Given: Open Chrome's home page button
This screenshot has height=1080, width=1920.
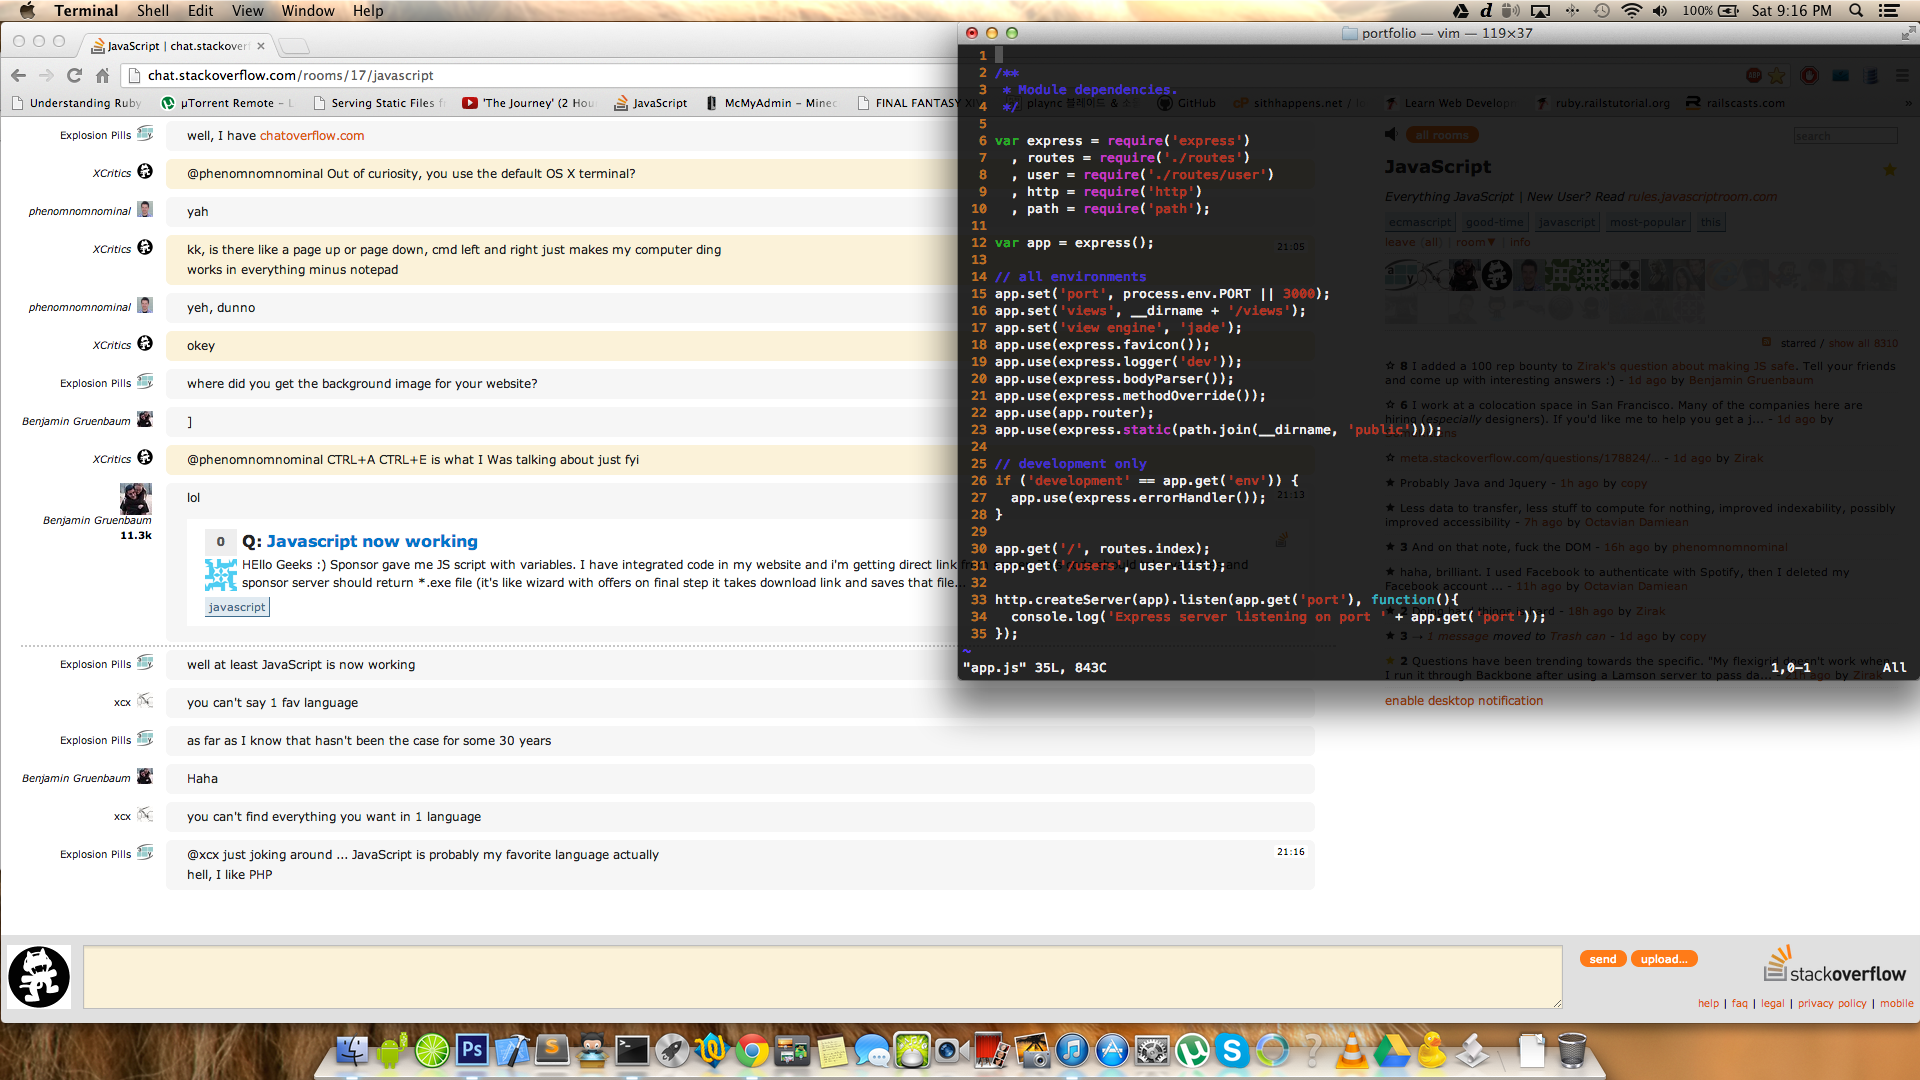Looking at the screenshot, I should tap(102, 75).
